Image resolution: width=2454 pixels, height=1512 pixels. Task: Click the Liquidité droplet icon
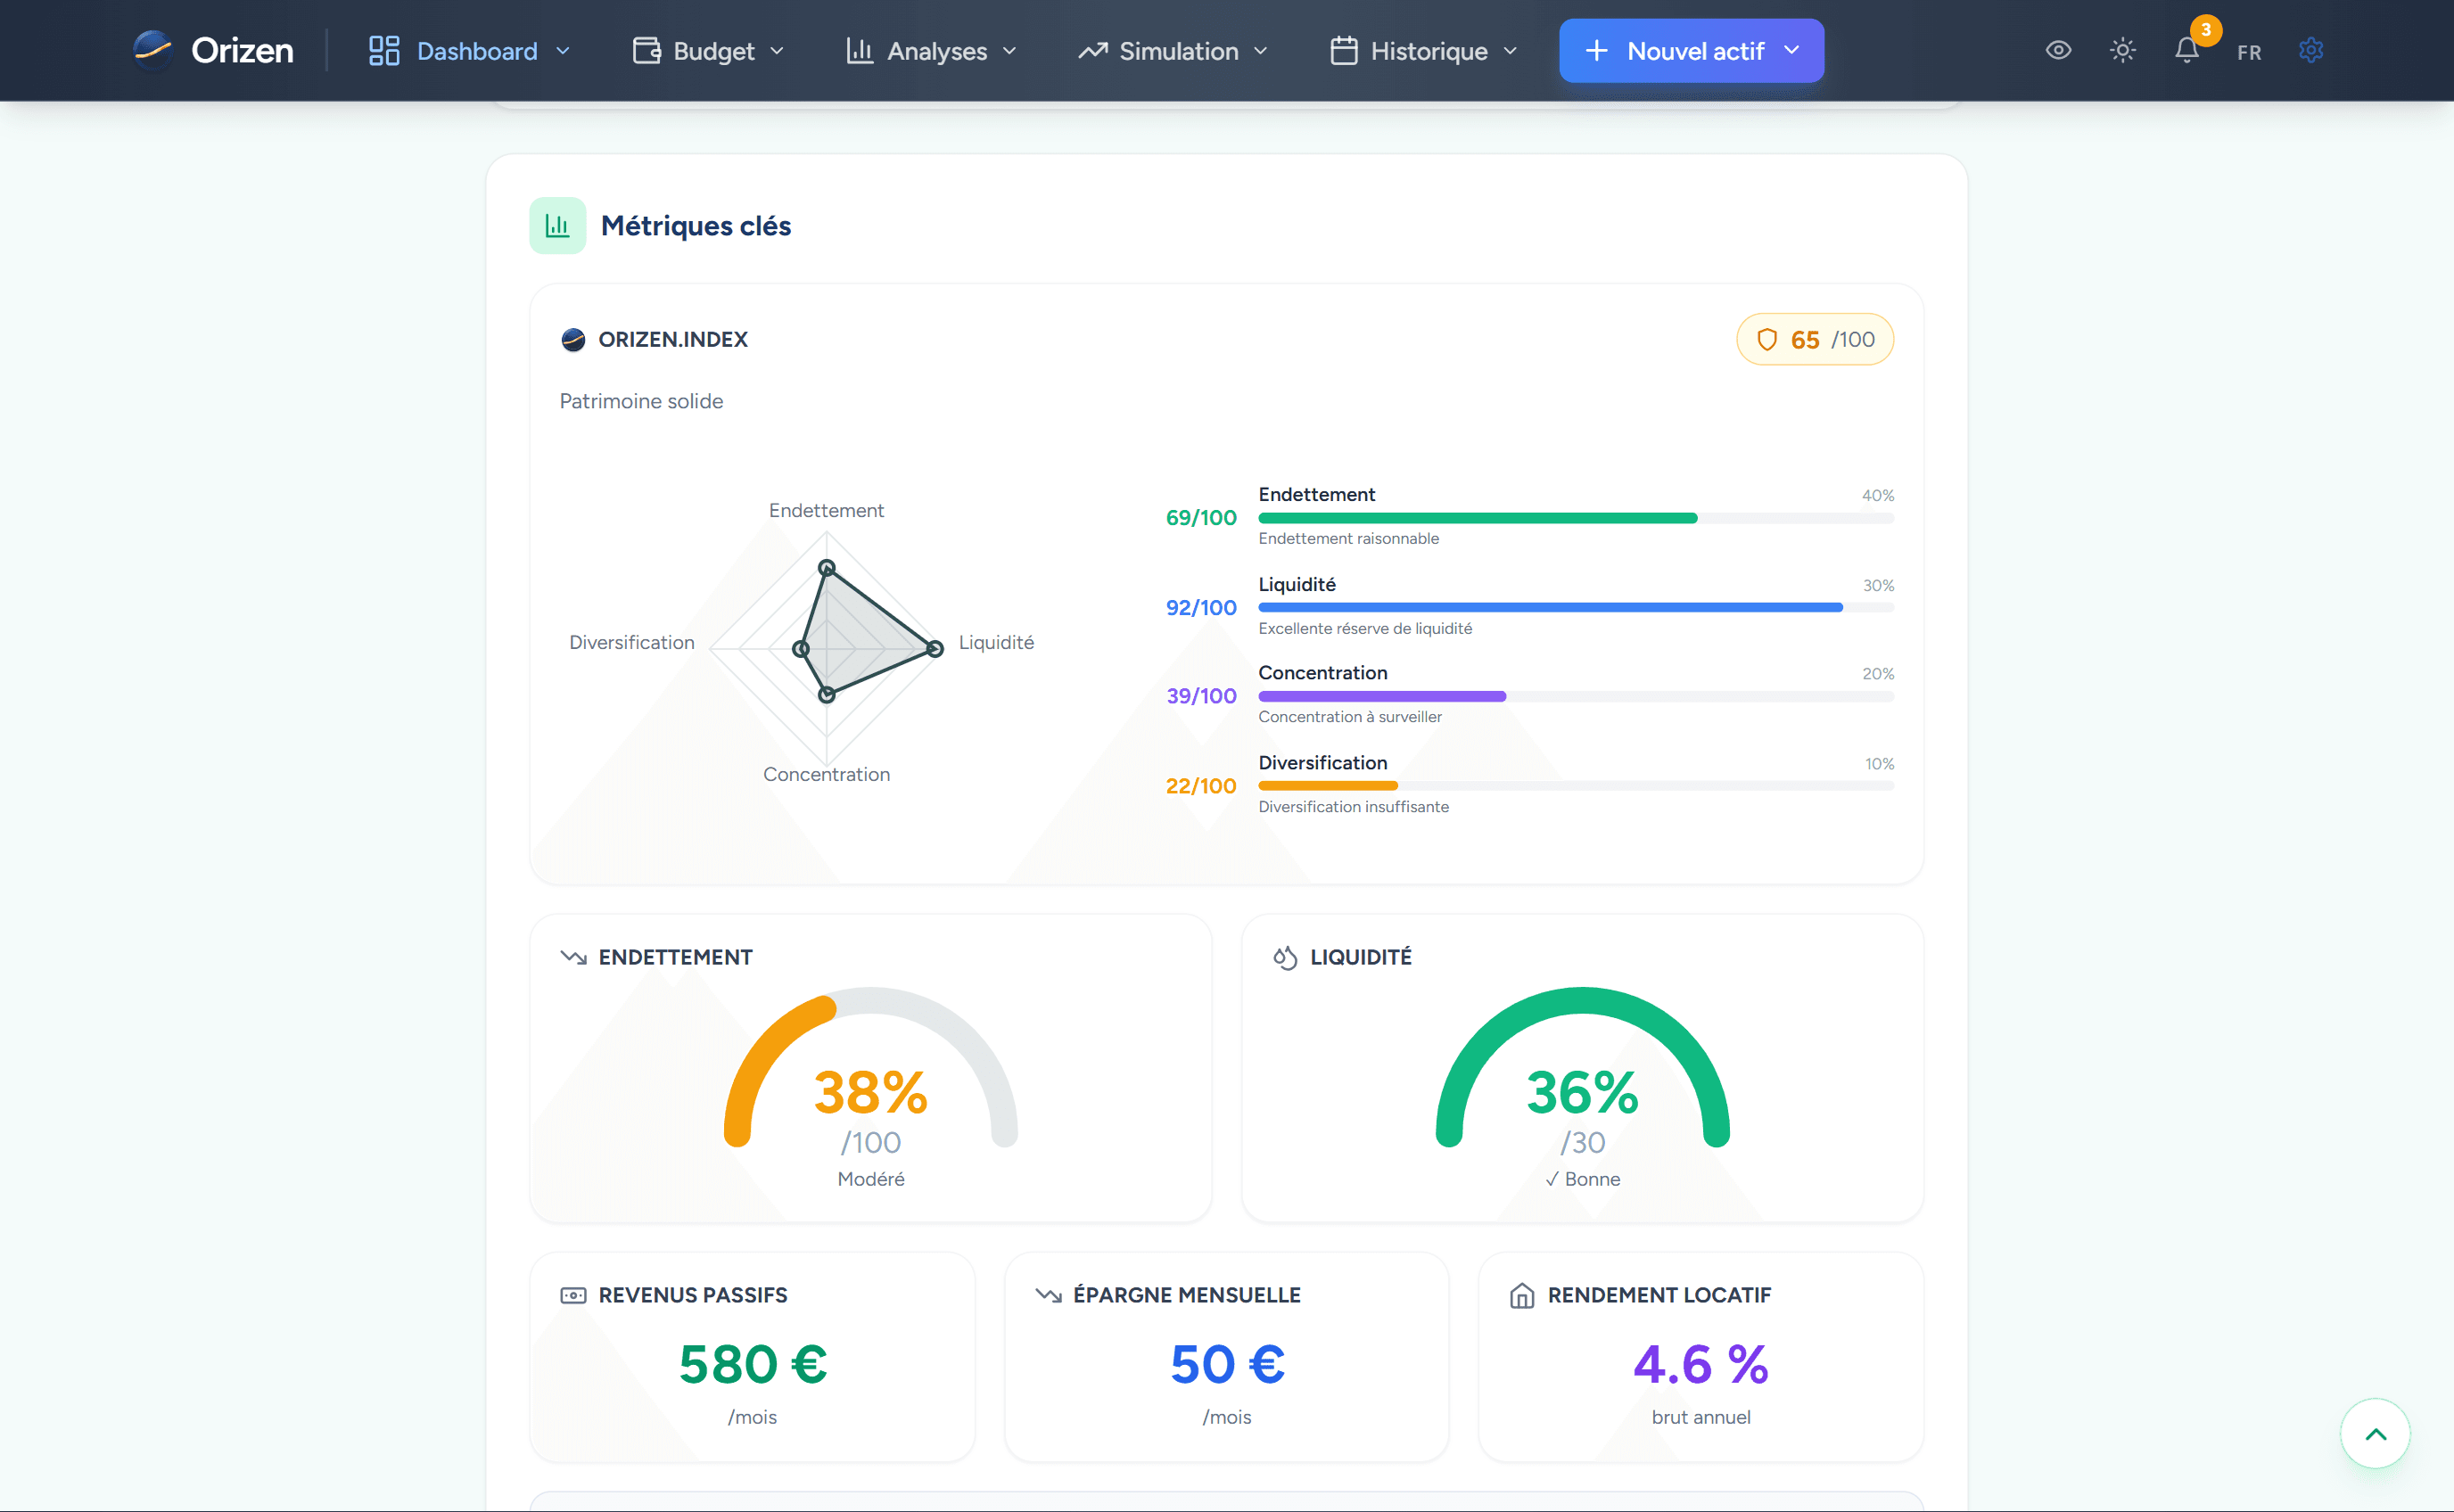pos(1285,957)
